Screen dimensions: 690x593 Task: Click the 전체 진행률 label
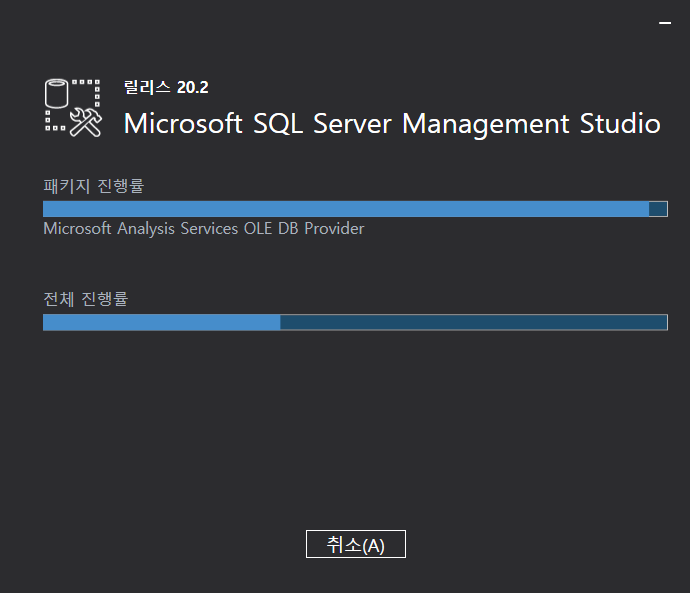(86, 298)
